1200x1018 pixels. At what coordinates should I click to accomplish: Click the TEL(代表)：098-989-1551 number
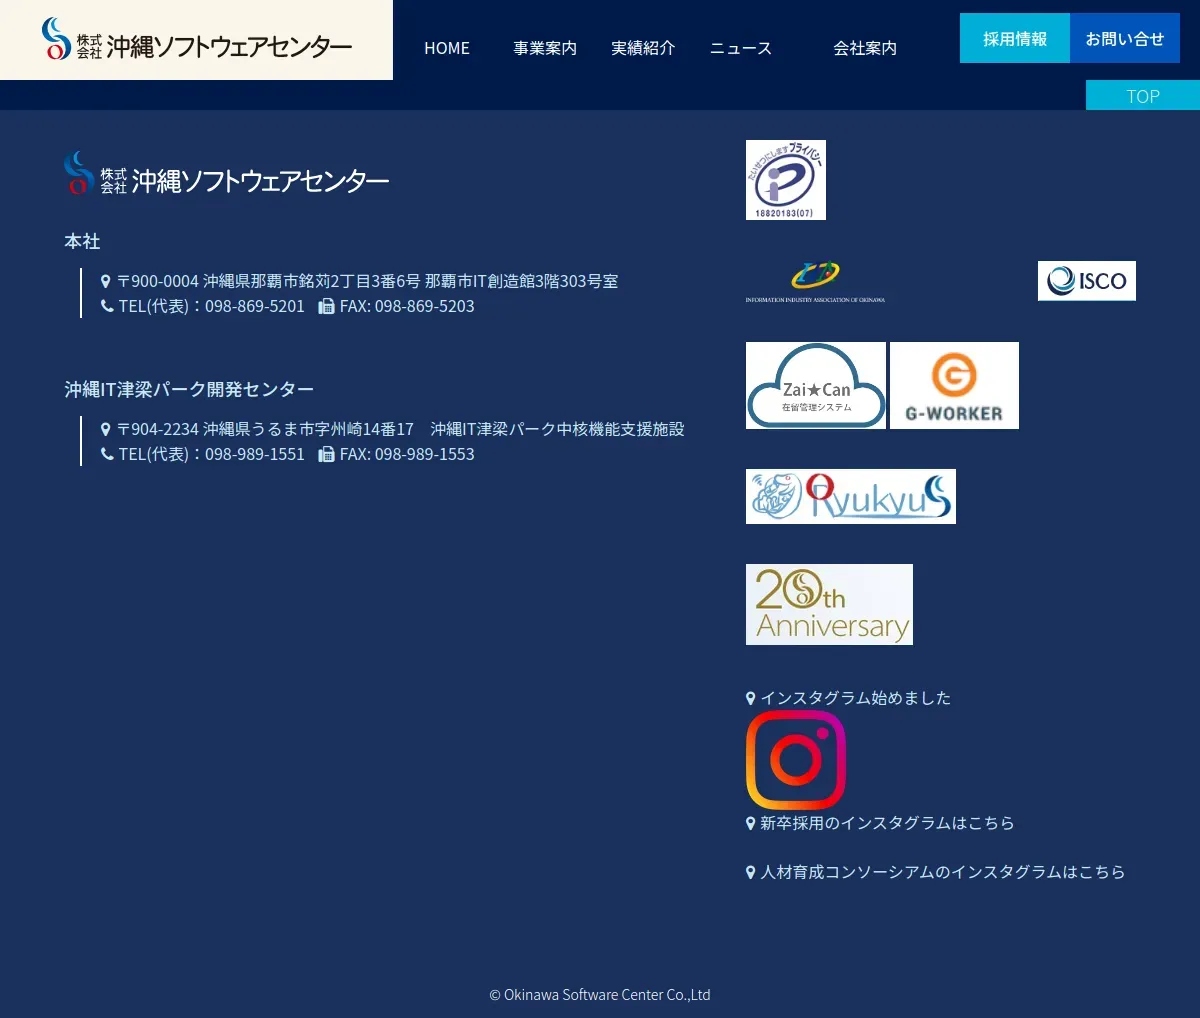211,454
